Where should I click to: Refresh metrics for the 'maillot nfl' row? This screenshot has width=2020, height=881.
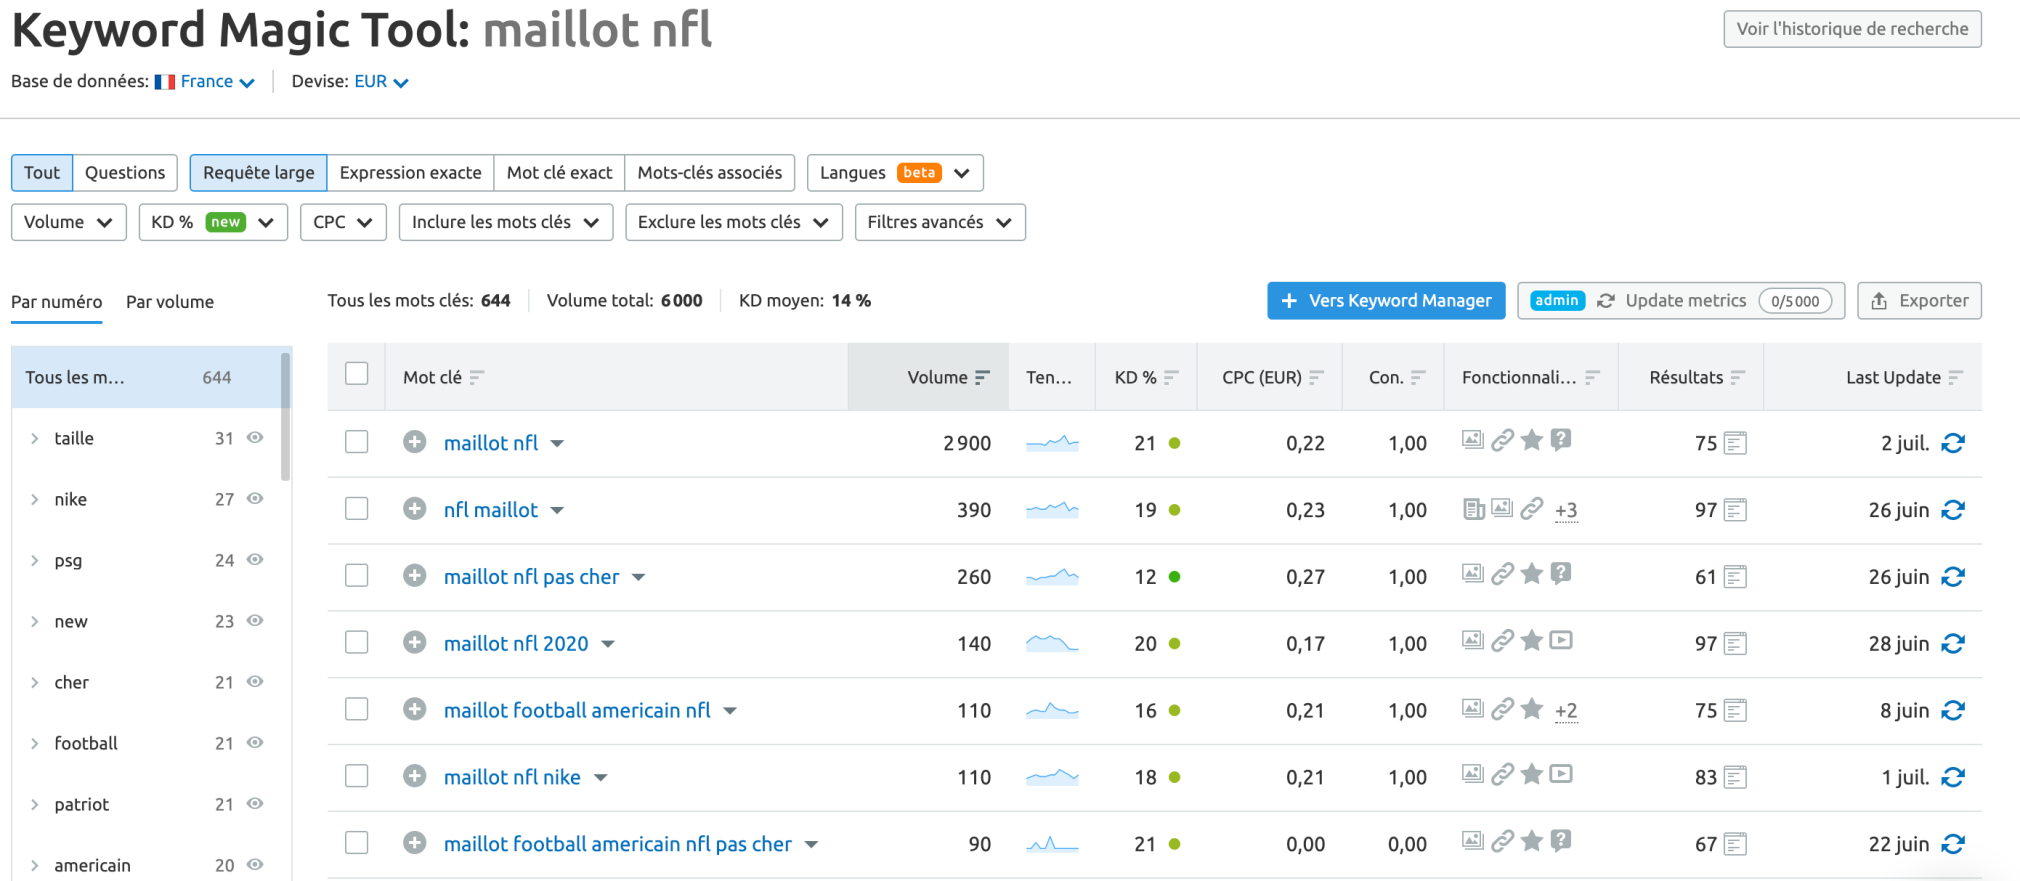pos(1952,443)
